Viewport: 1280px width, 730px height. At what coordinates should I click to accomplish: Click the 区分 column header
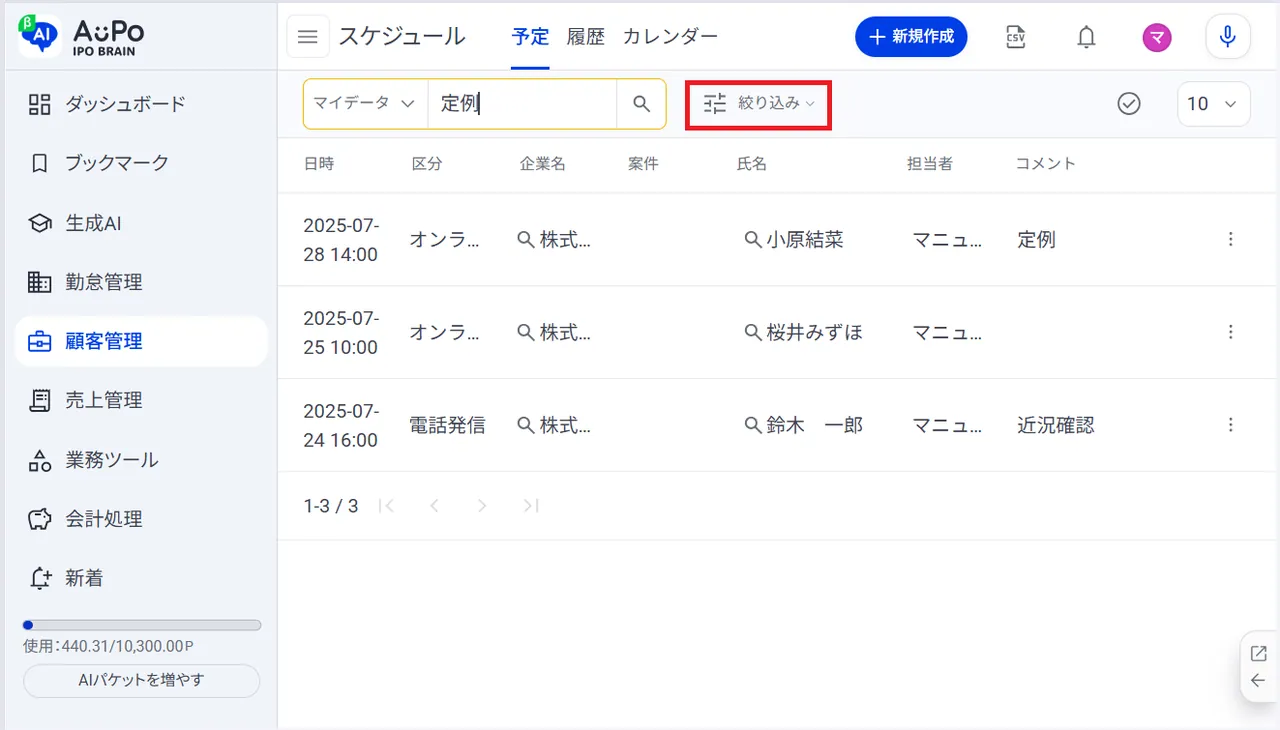click(x=427, y=164)
